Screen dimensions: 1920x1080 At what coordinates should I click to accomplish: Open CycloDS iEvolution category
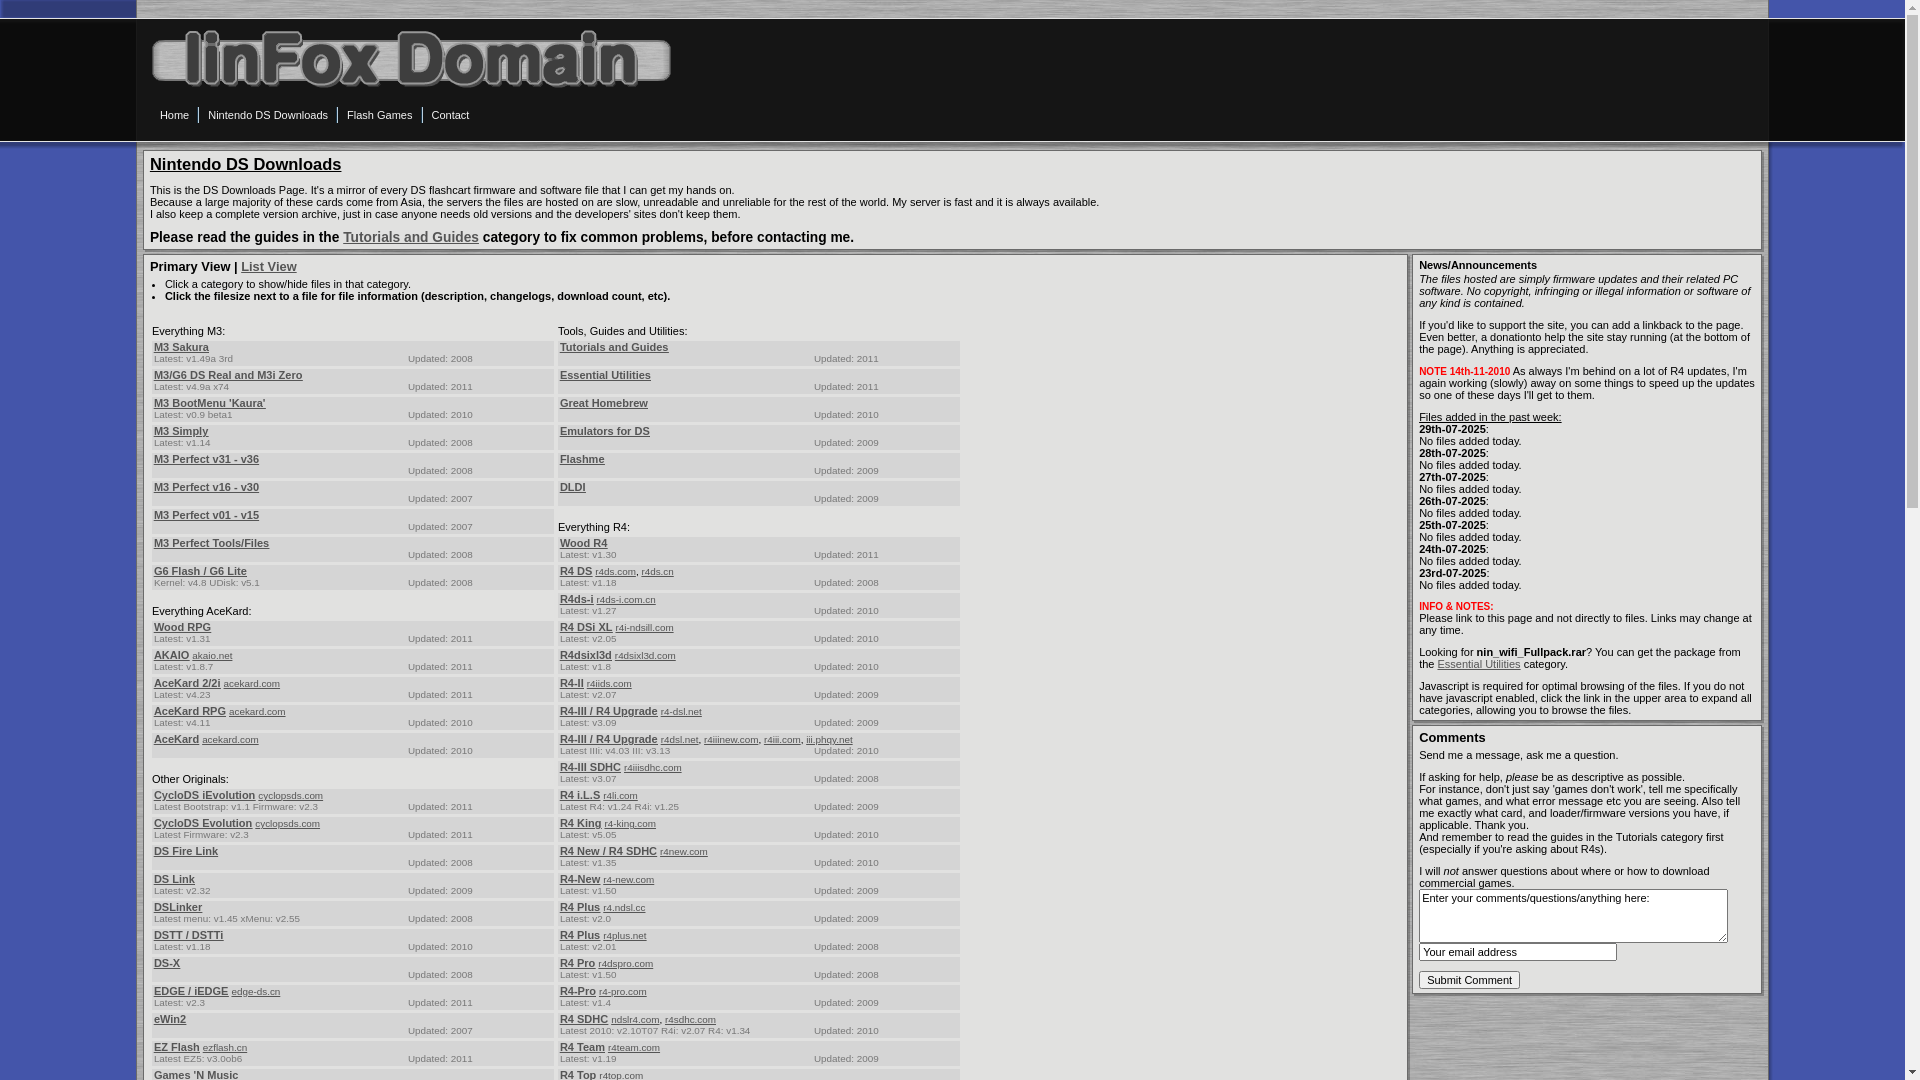tap(204, 795)
